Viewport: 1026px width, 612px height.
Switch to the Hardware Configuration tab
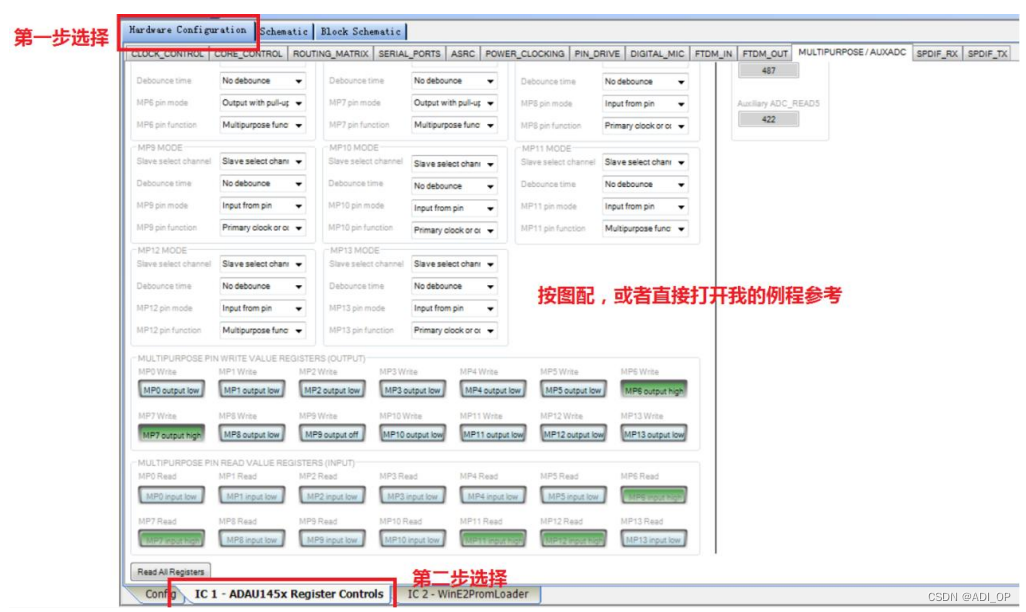click(188, 30)
